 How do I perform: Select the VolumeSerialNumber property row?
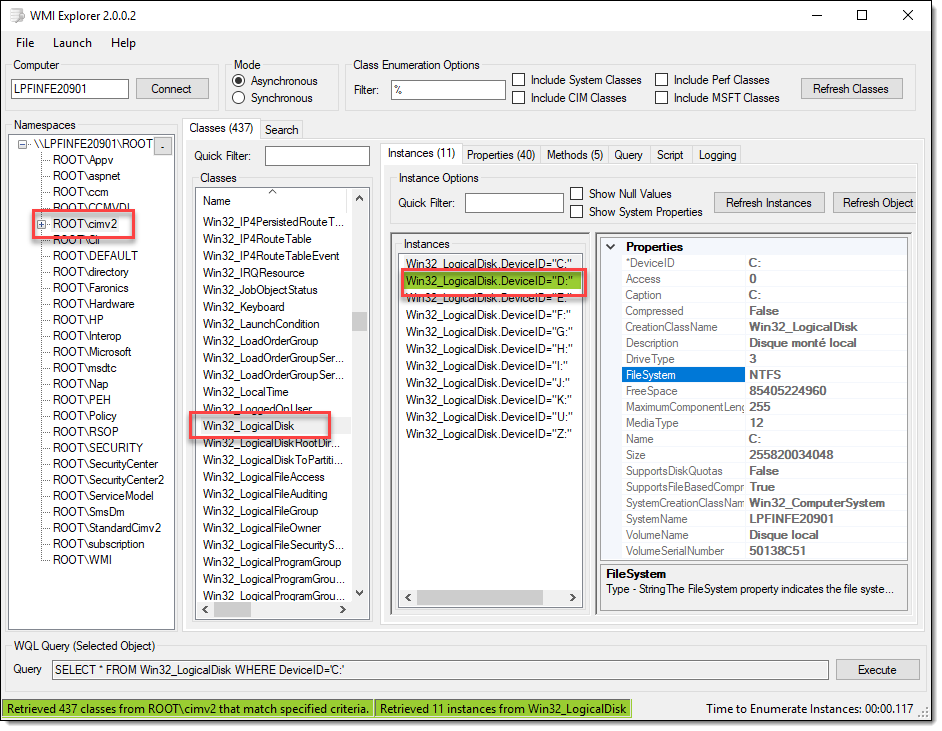tap(764, 551)
